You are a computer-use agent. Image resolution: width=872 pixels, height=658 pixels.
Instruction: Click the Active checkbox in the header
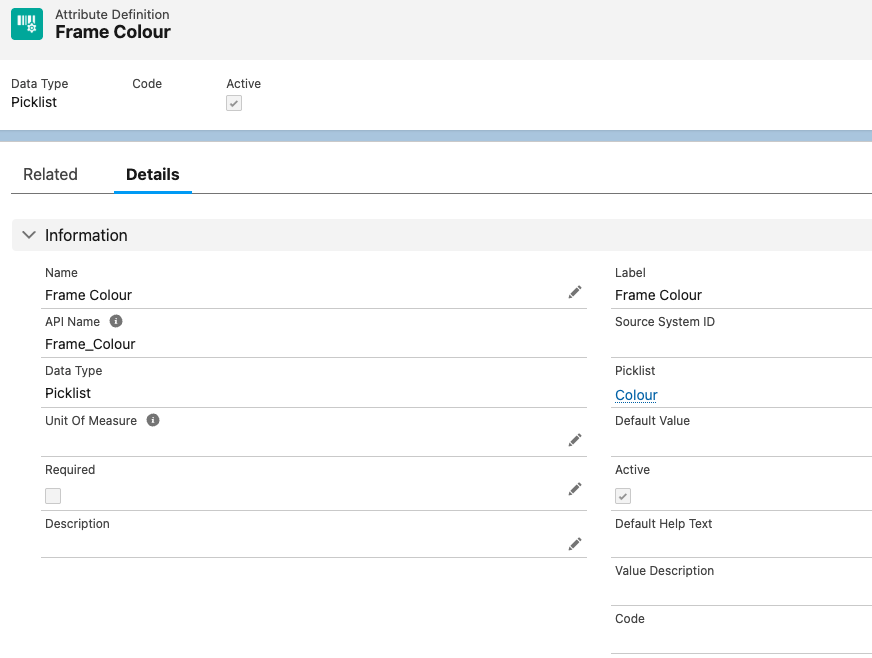[x=234, y=103]
